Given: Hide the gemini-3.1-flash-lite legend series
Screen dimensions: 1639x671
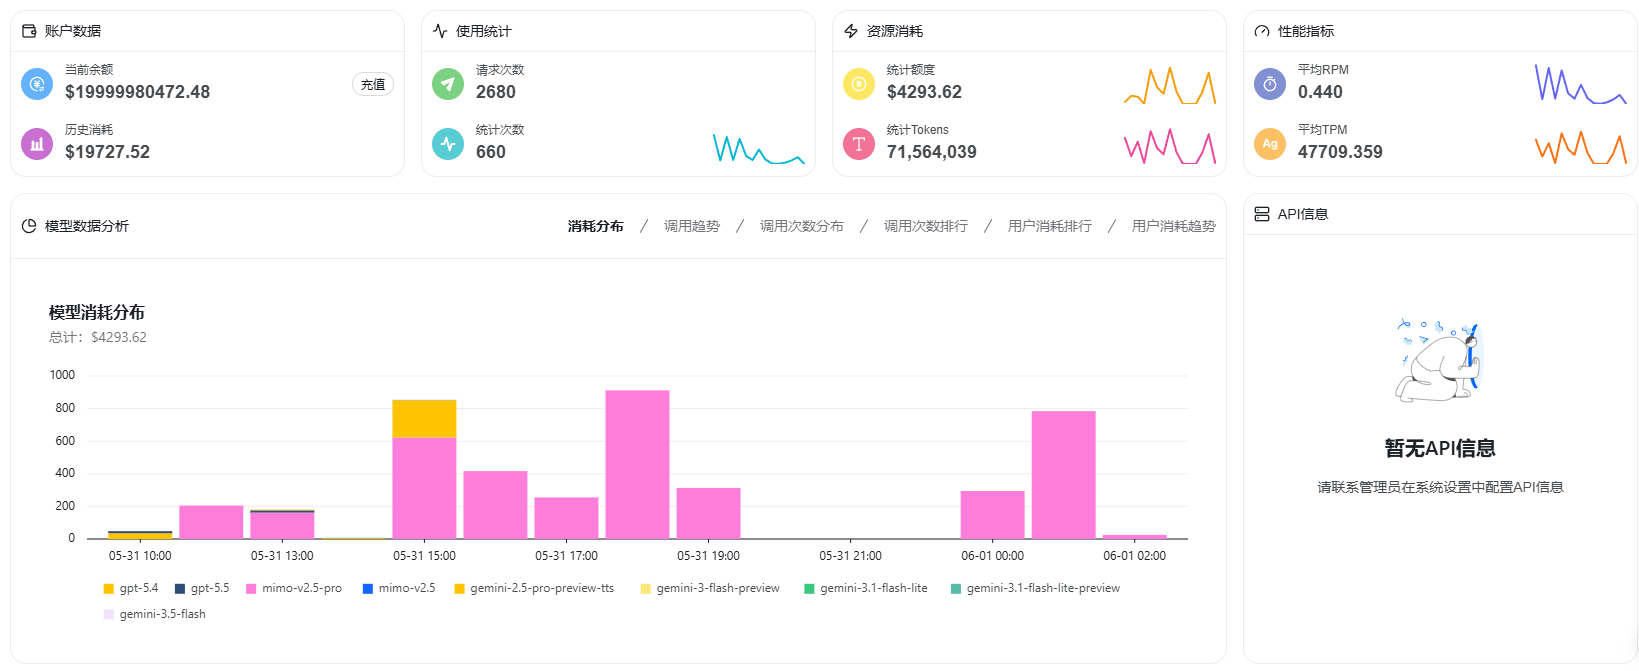Looking at the screenshot, I should coord(866,588).
